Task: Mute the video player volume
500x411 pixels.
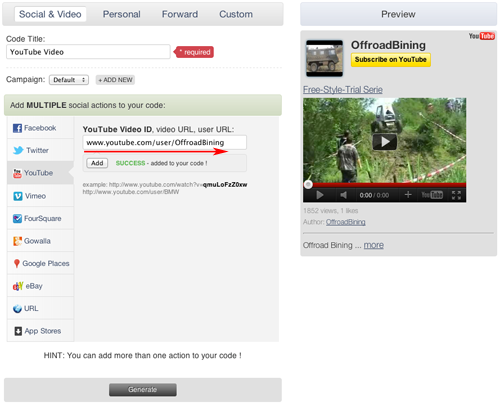Action: point(343,195)
